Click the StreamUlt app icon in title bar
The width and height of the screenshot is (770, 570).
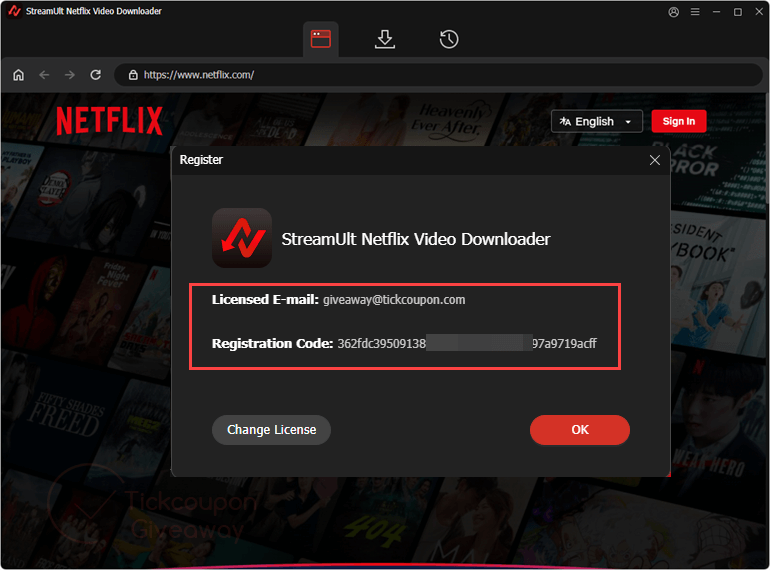tap(14, 11)
